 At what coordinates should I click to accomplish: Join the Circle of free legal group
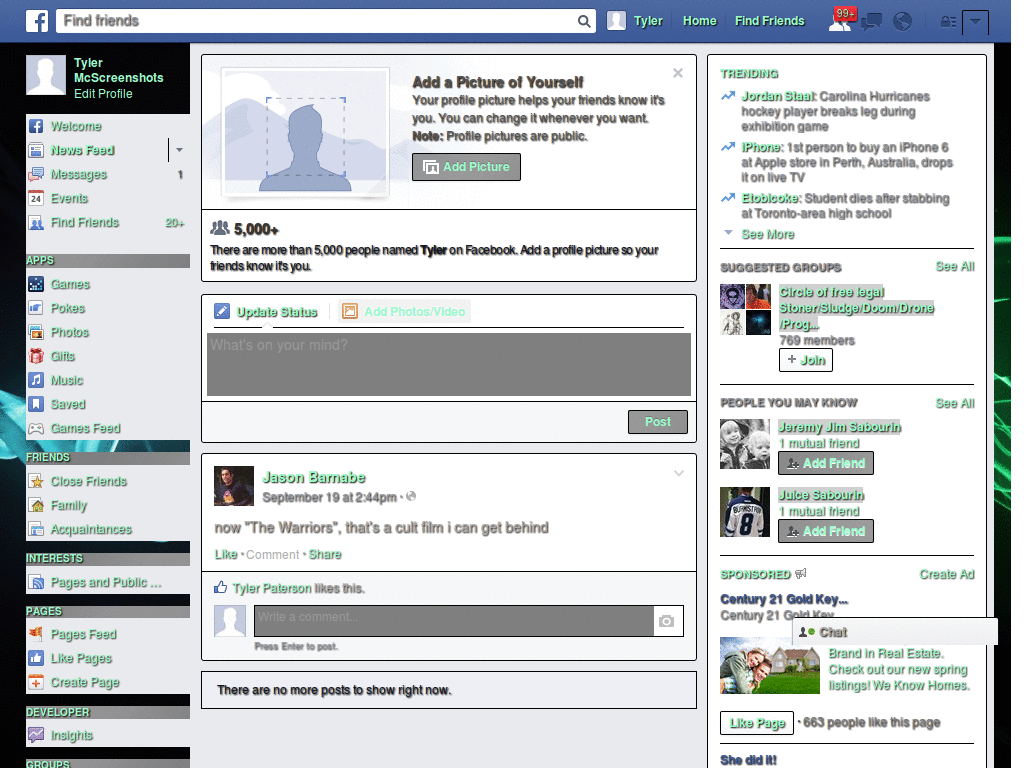pyautogui.click(x=806, y=360)
